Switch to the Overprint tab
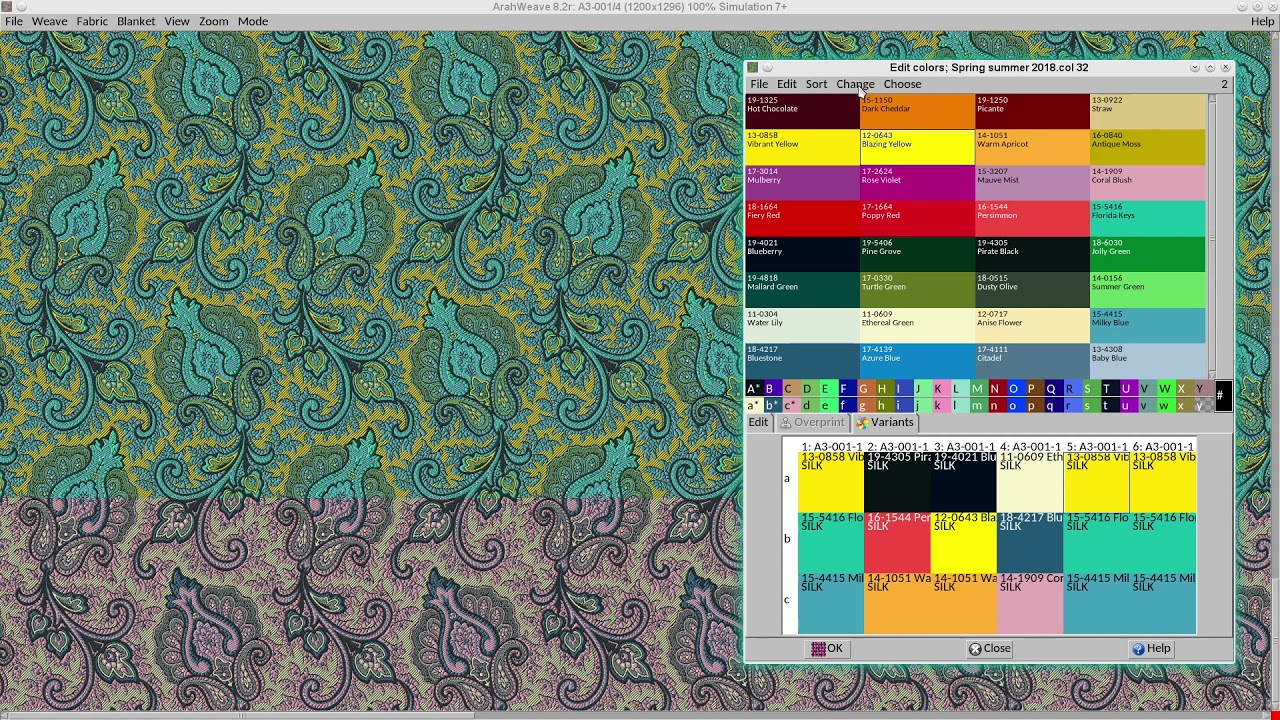Image resolution: width=1280 pixels, height=720 pixels. tap(812, 422)
